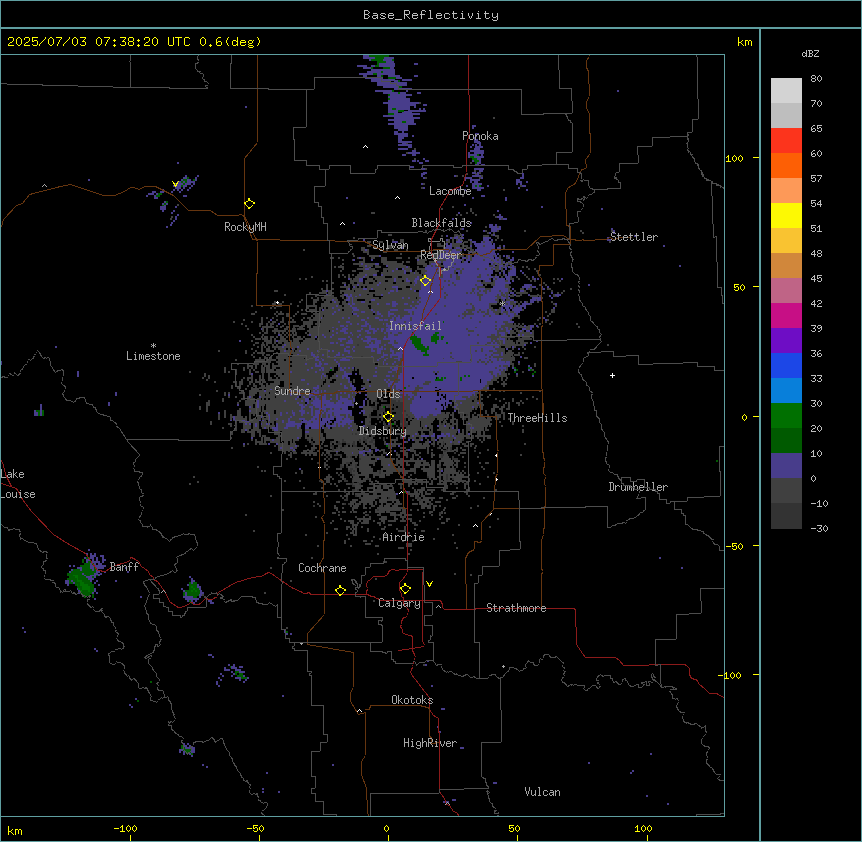Select the slate purple 0-10 dBZ legend swatch
862x842 pixels.
pyautogui.click(x=786, y=466)
